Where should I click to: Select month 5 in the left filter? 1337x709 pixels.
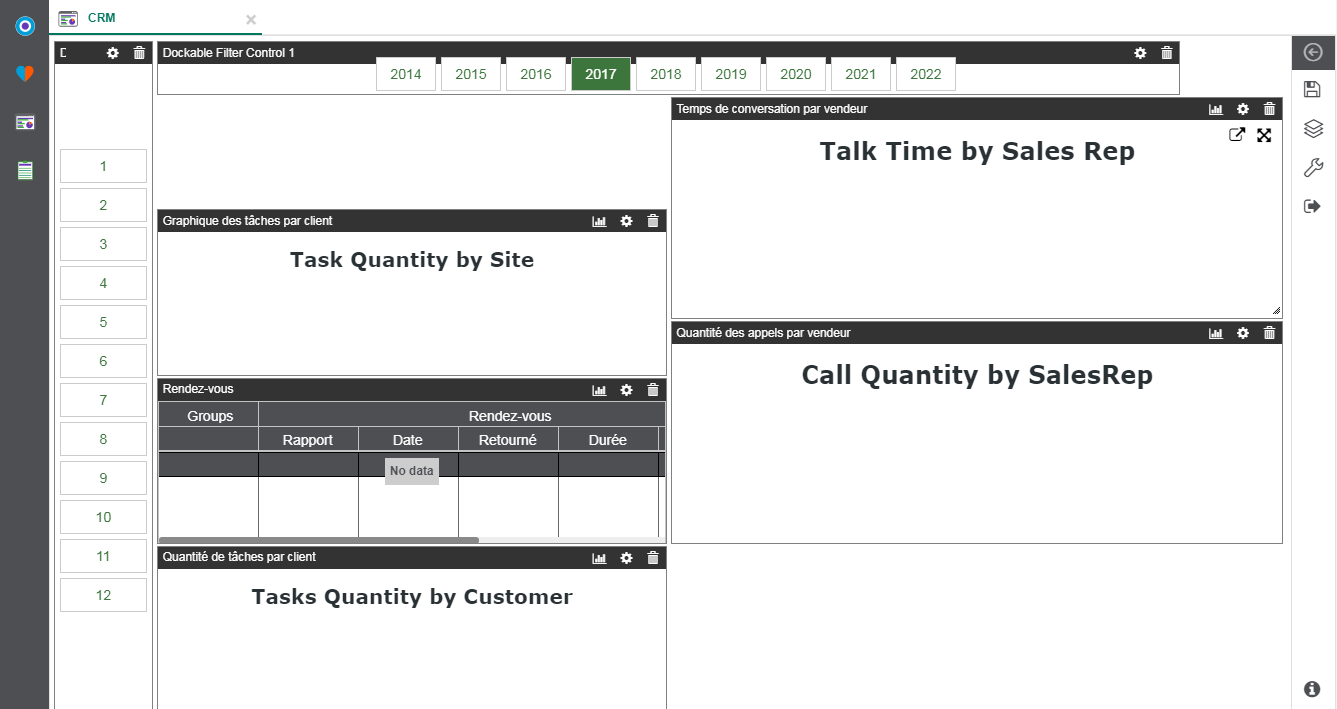[x=103, y=322]
